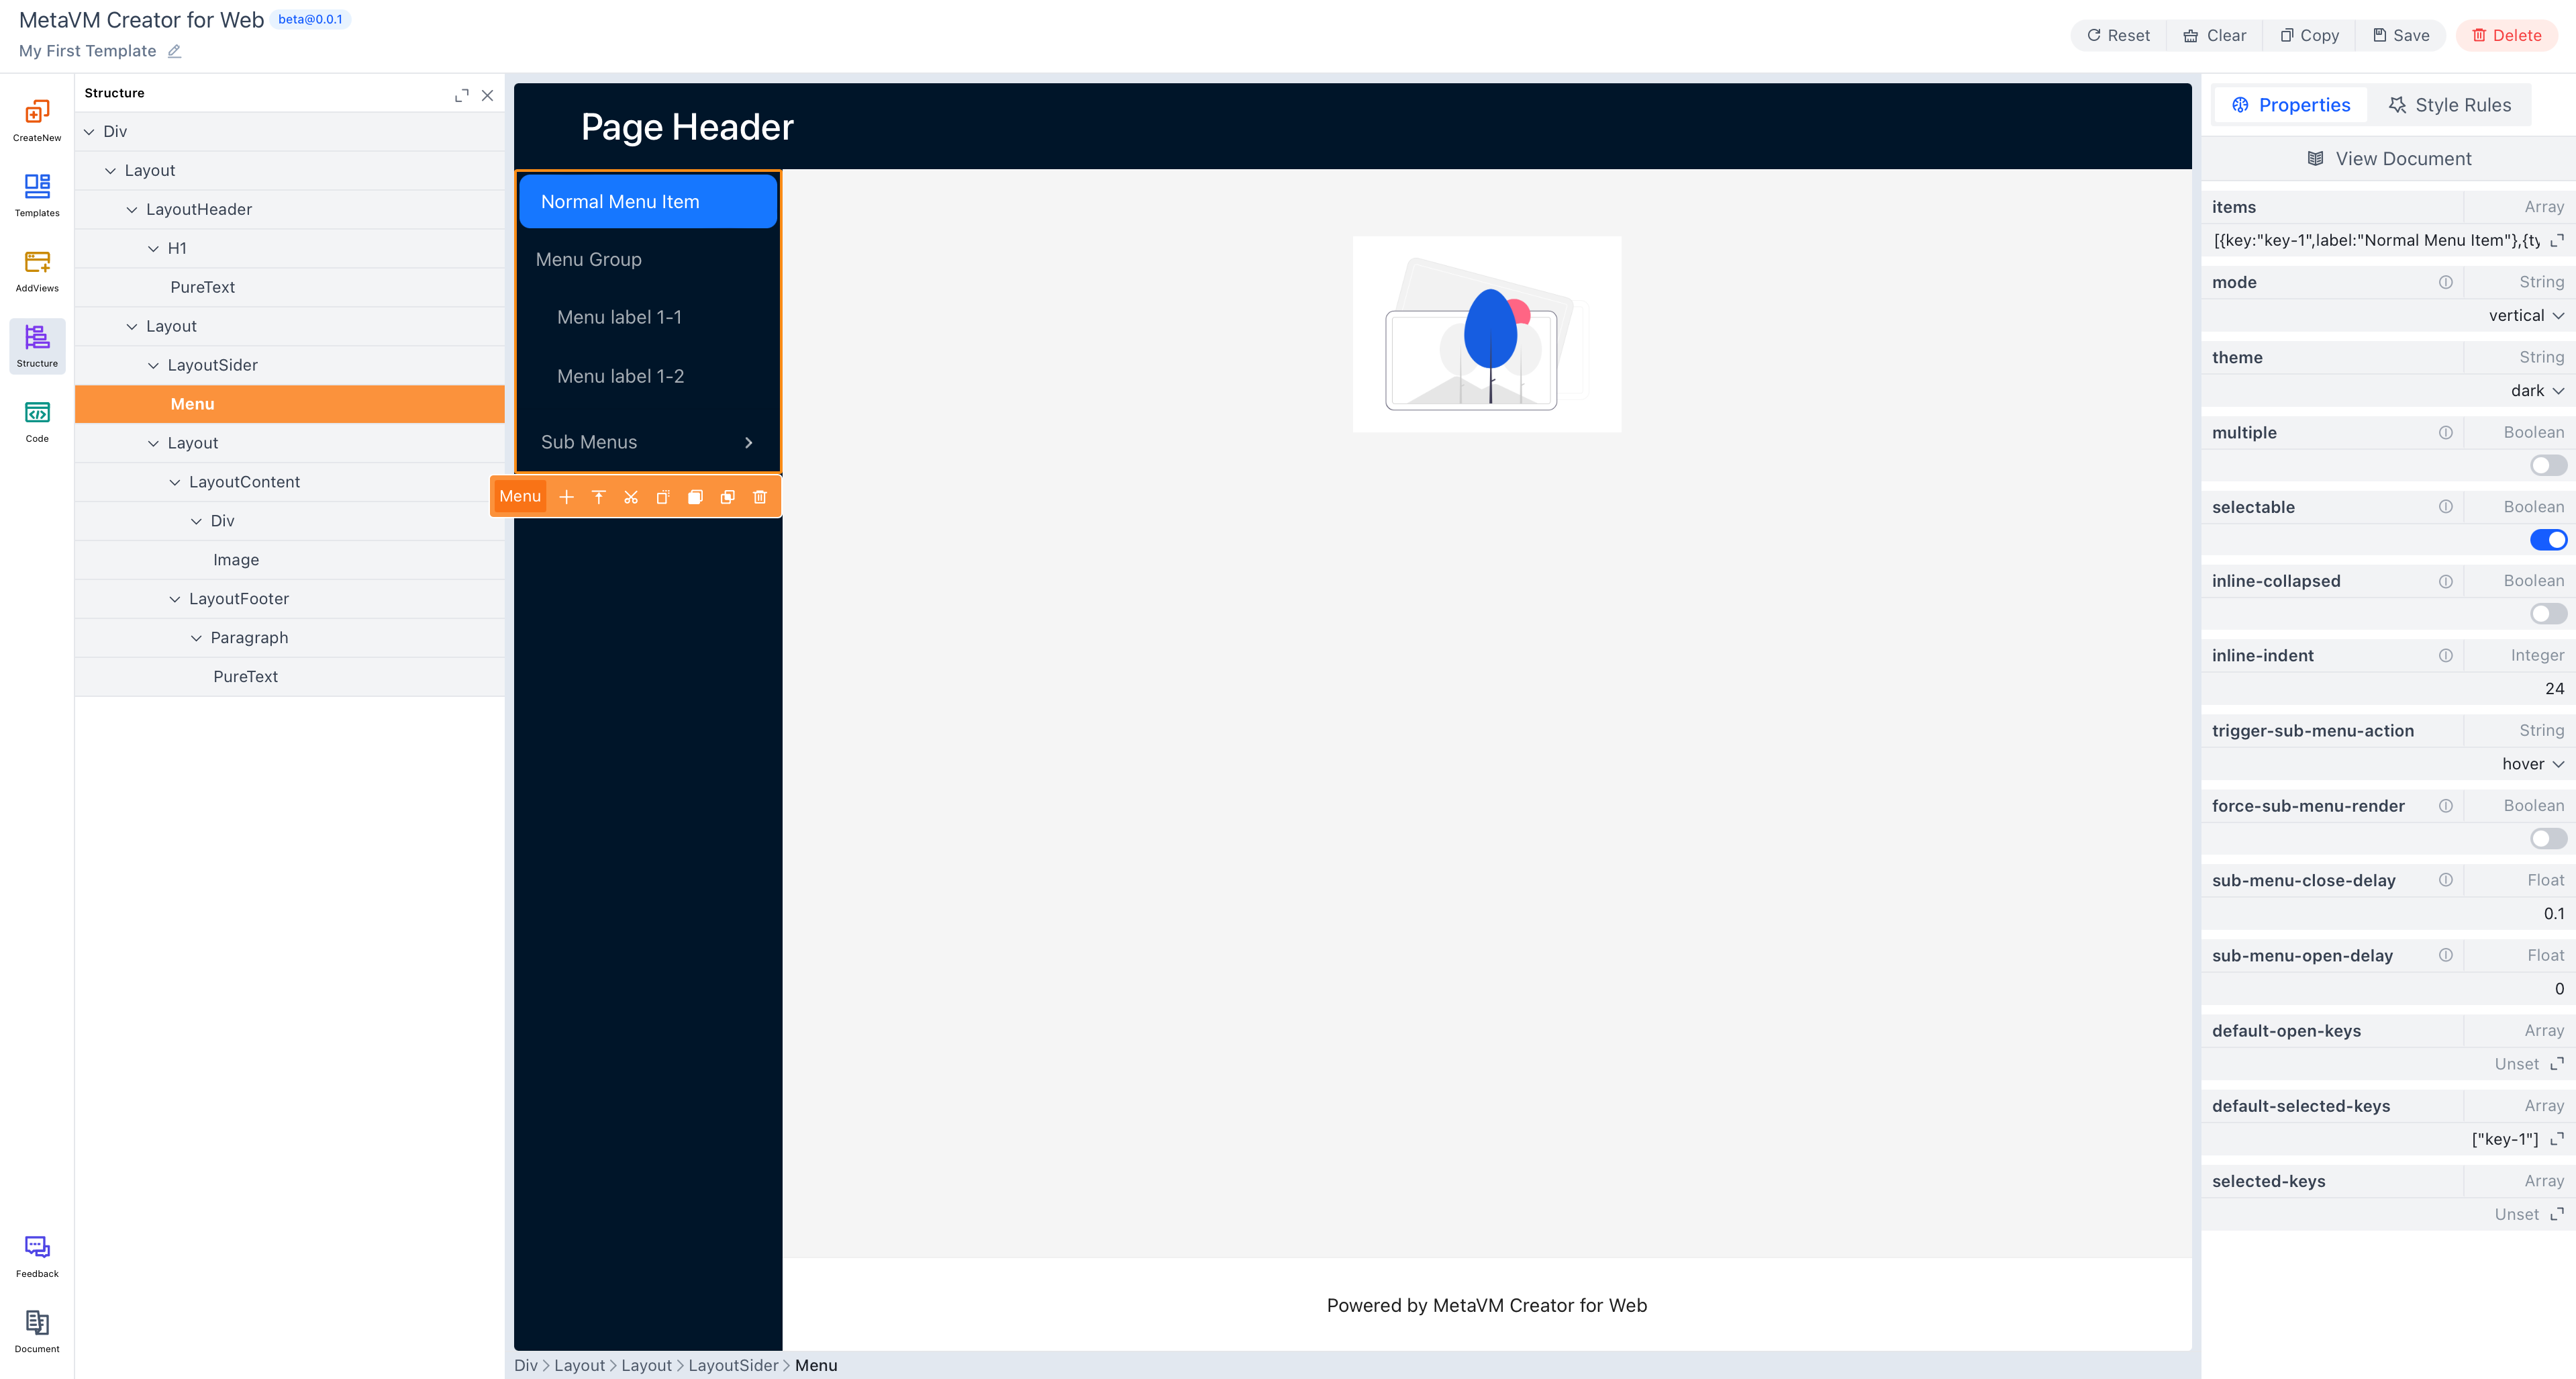The image size is (2576, 1379).
Task: Toggle the multiple switch
Action: pos(2548,465)
